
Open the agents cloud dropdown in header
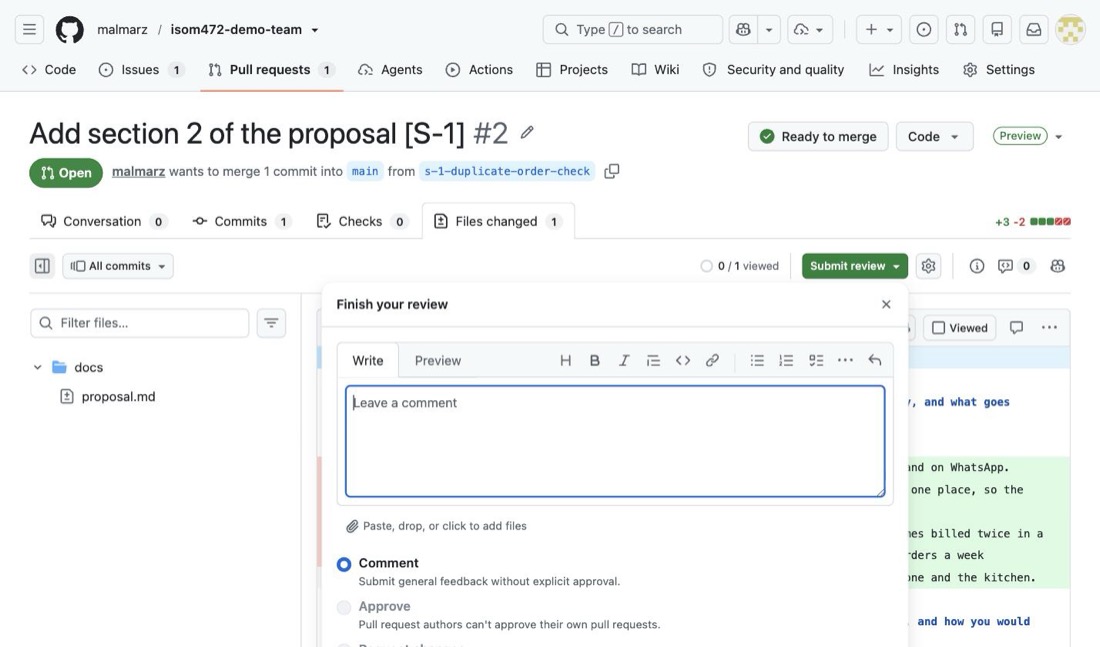click(810, 29)
